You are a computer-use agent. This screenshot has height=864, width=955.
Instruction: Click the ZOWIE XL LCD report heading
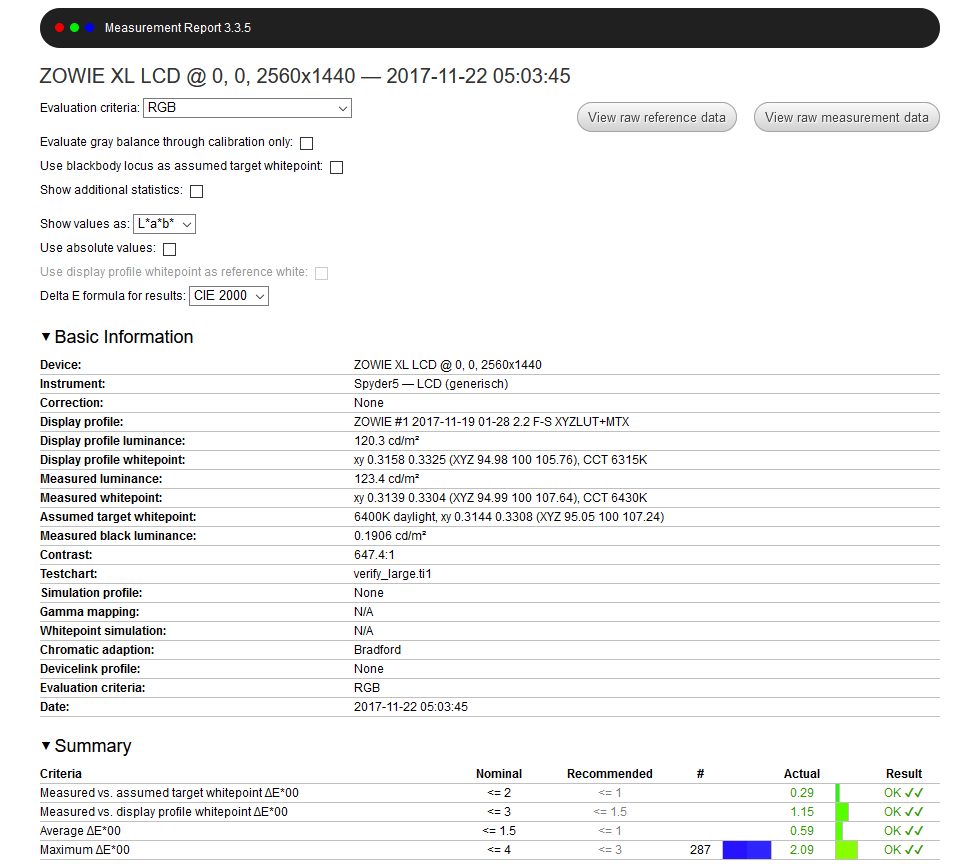tap(305, 76)
